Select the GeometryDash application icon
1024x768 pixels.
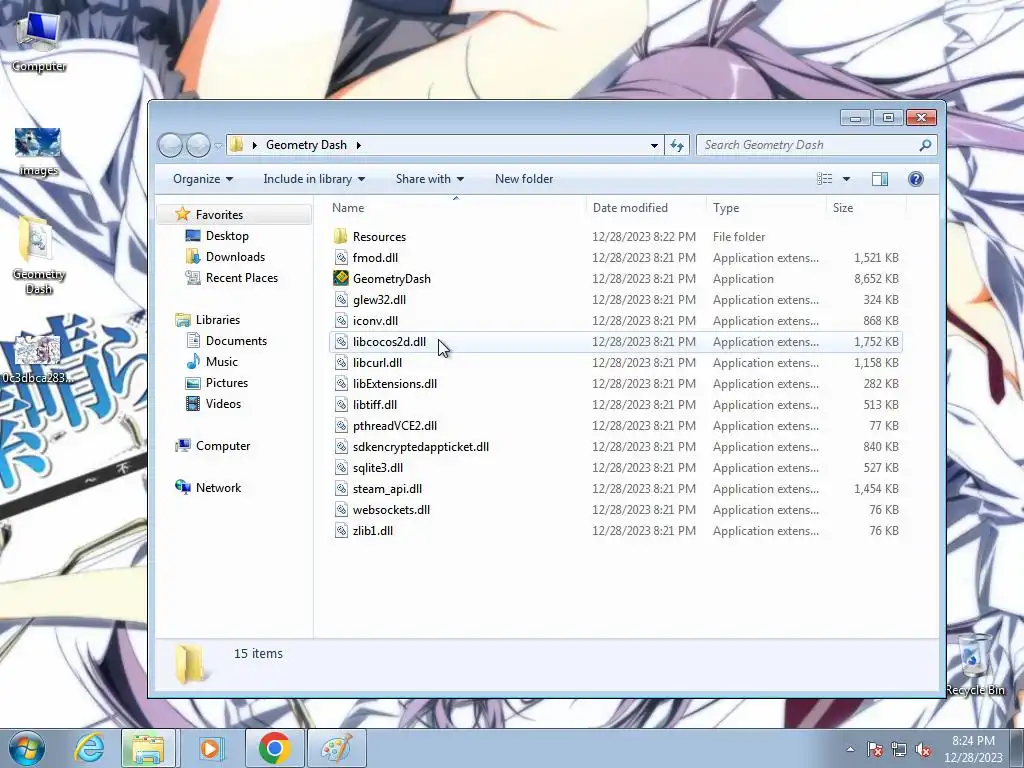pyautogui.click(x=341, y=278)
